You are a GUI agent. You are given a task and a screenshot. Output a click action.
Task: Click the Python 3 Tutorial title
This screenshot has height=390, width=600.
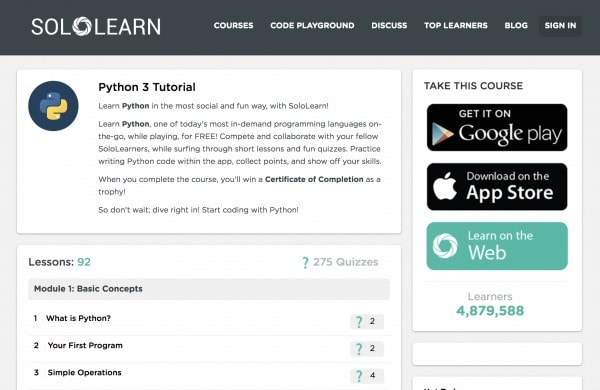point(147,87)
